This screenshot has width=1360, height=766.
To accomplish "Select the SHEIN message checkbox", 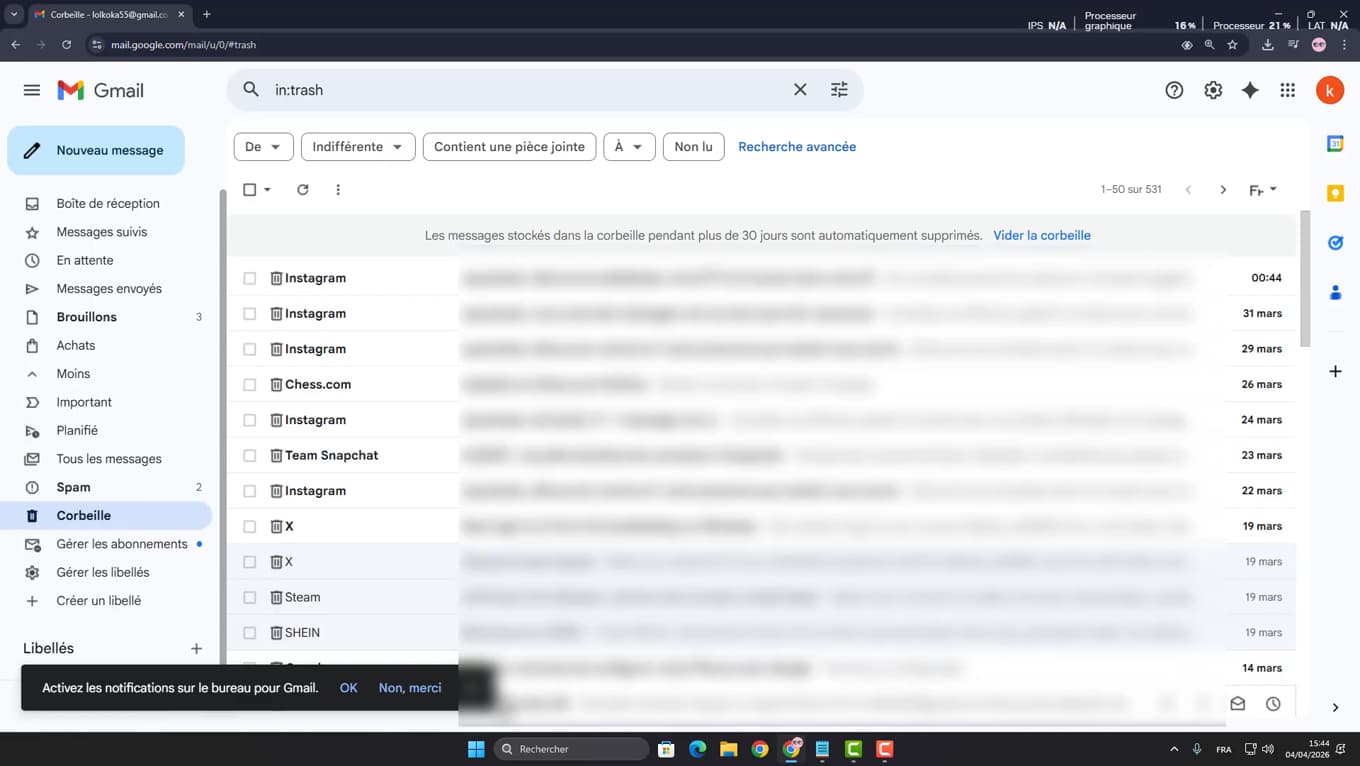I will [250, 633].
